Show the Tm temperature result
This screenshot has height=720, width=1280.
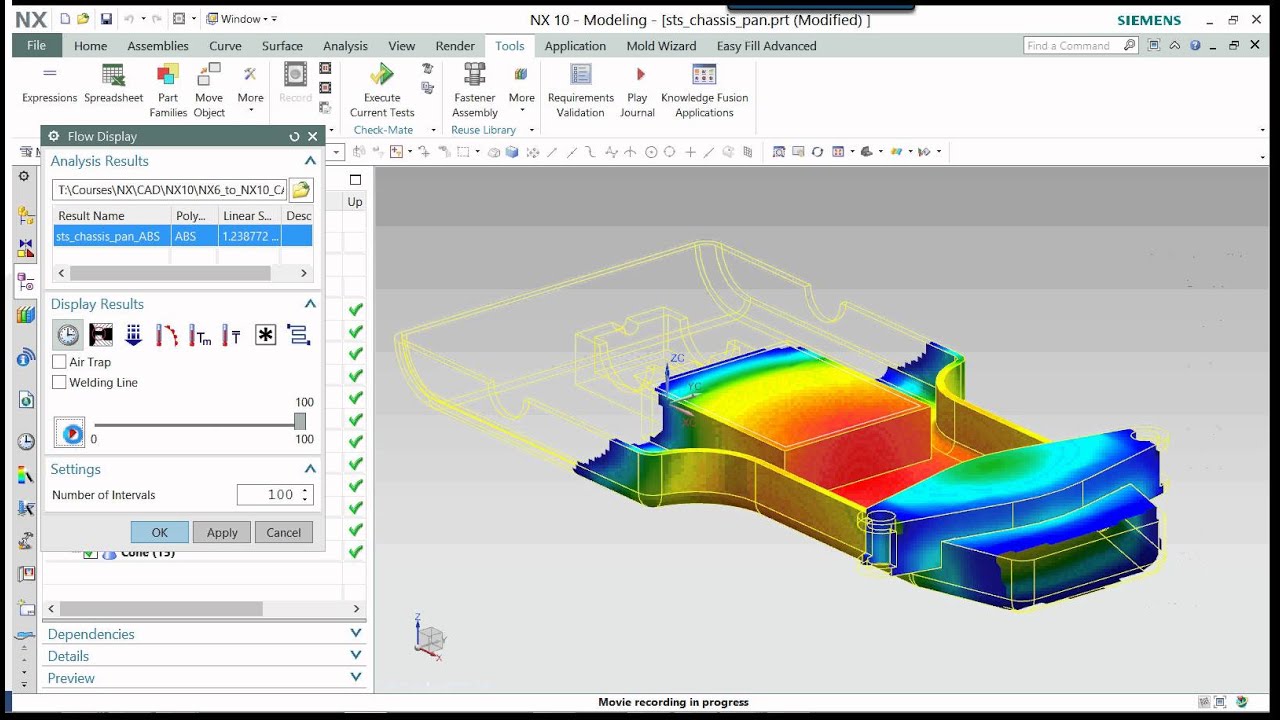[x=200, y=335]
